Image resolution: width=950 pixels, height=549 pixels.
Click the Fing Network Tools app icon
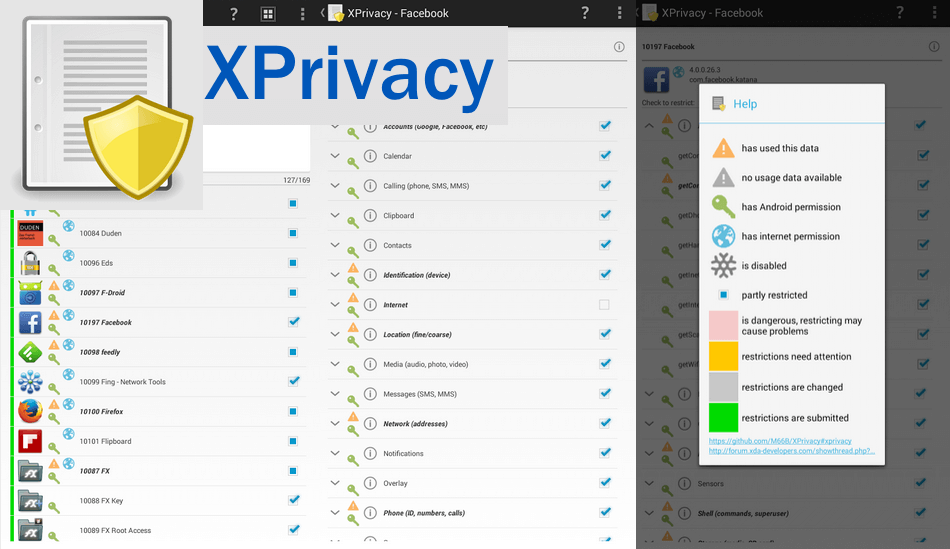(30, 382)
